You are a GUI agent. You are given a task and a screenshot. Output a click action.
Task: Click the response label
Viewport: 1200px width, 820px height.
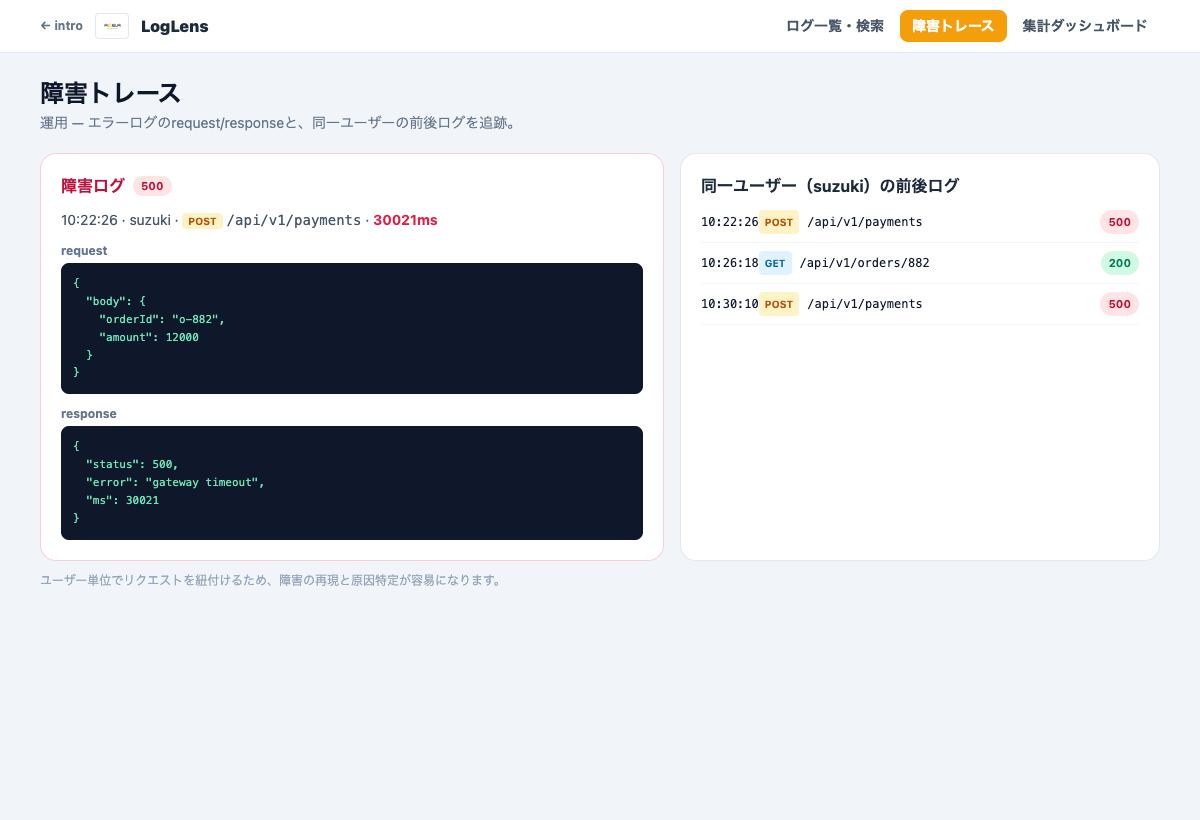89,414
